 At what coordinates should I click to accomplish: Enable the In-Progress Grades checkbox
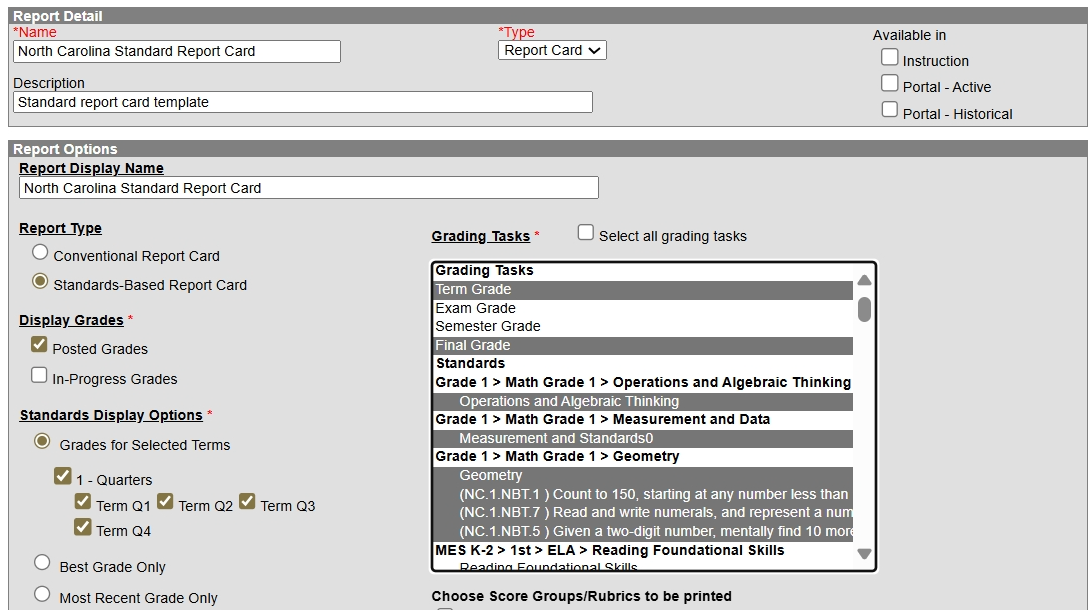[x=39, y=375]
